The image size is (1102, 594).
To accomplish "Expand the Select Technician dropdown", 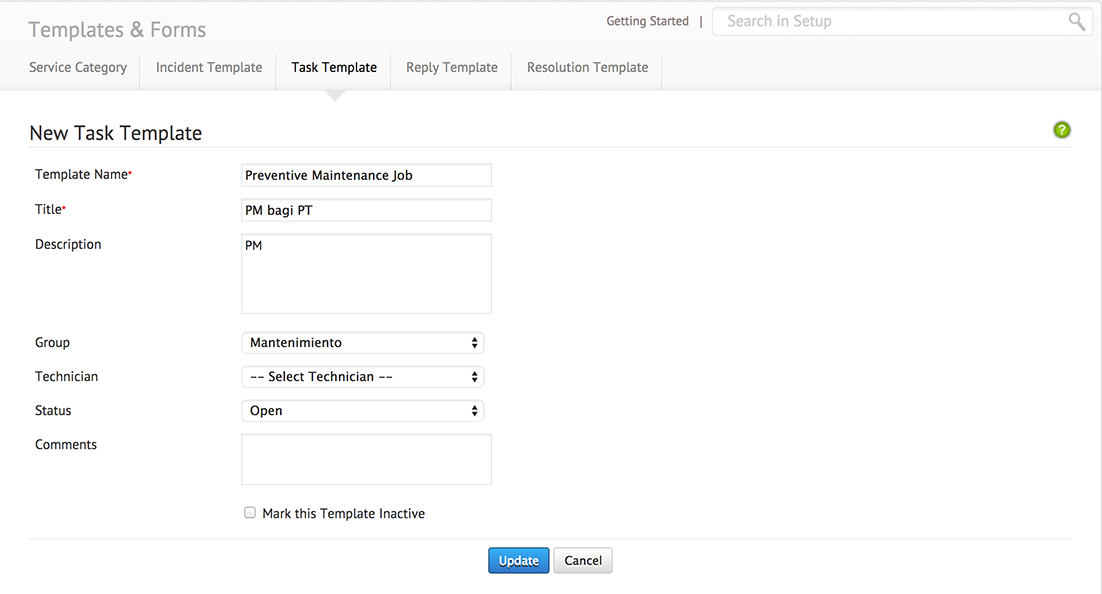I will pos(363,377).
